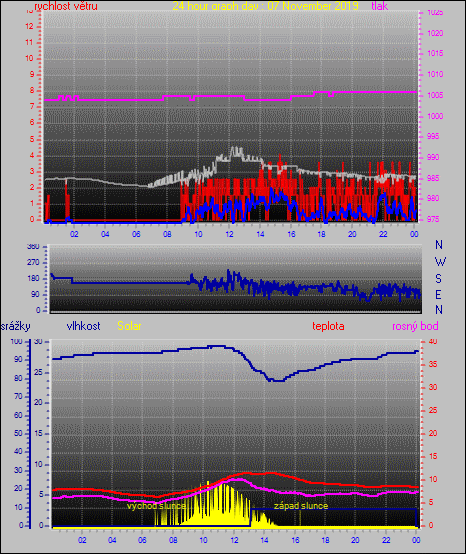Click the magenta "tlak" pressure label
466x554 pixels.
pyautogui.click(x=379, y=6)
